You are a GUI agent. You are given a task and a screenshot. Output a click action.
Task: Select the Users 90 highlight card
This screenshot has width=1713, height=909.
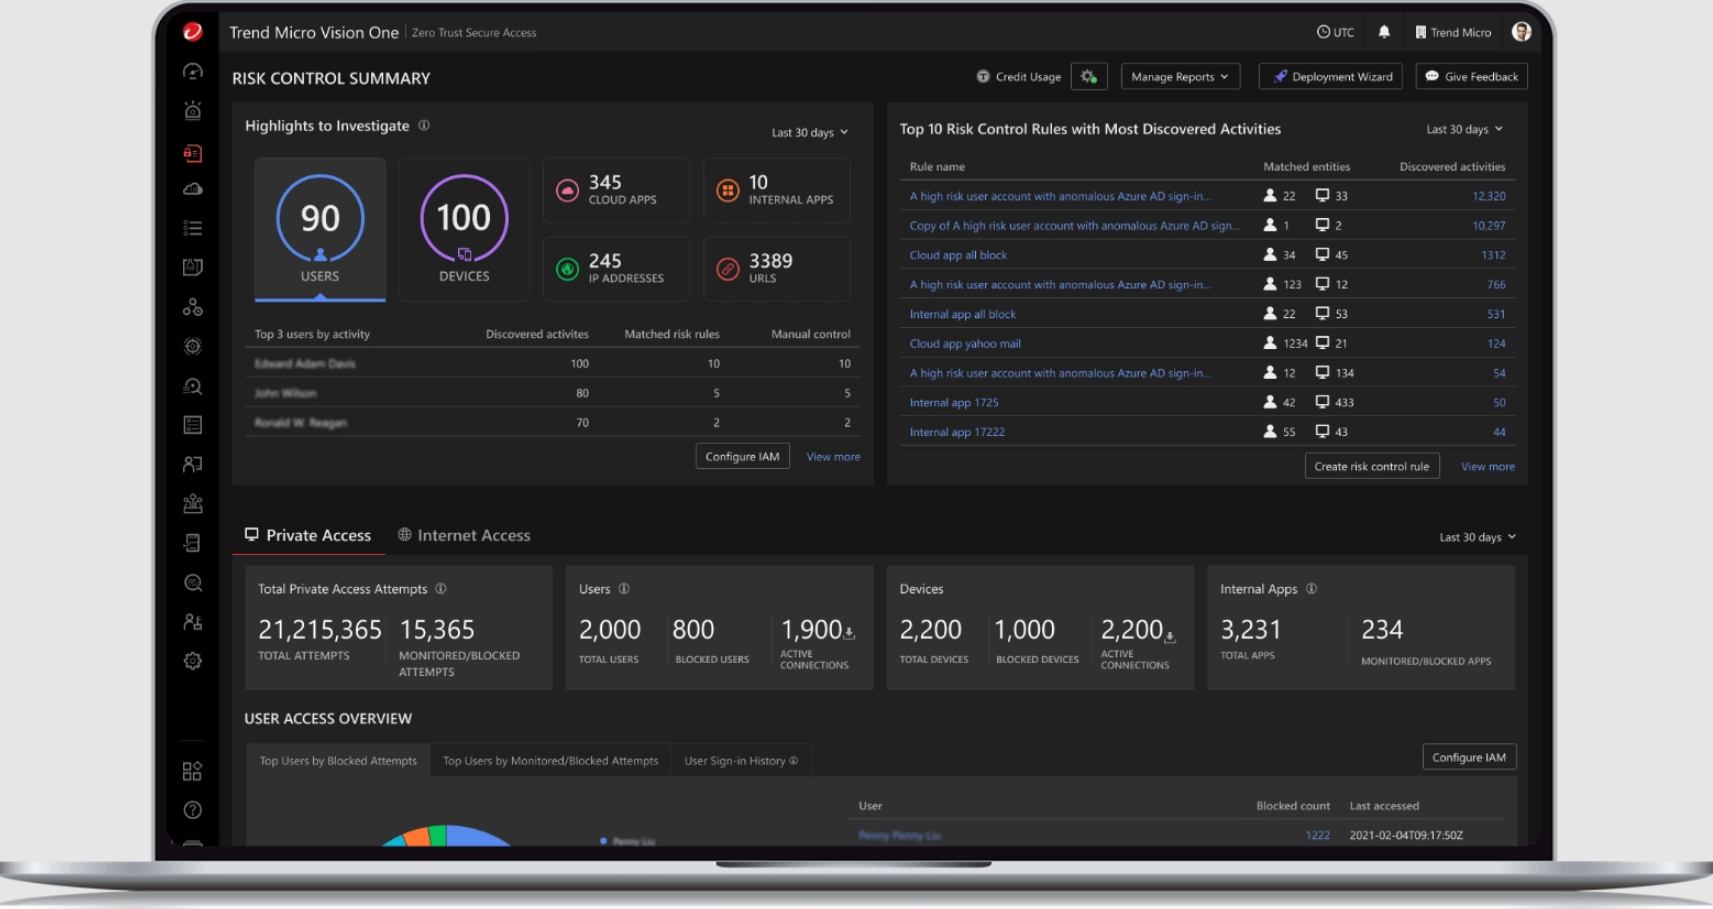pos(320,229)
